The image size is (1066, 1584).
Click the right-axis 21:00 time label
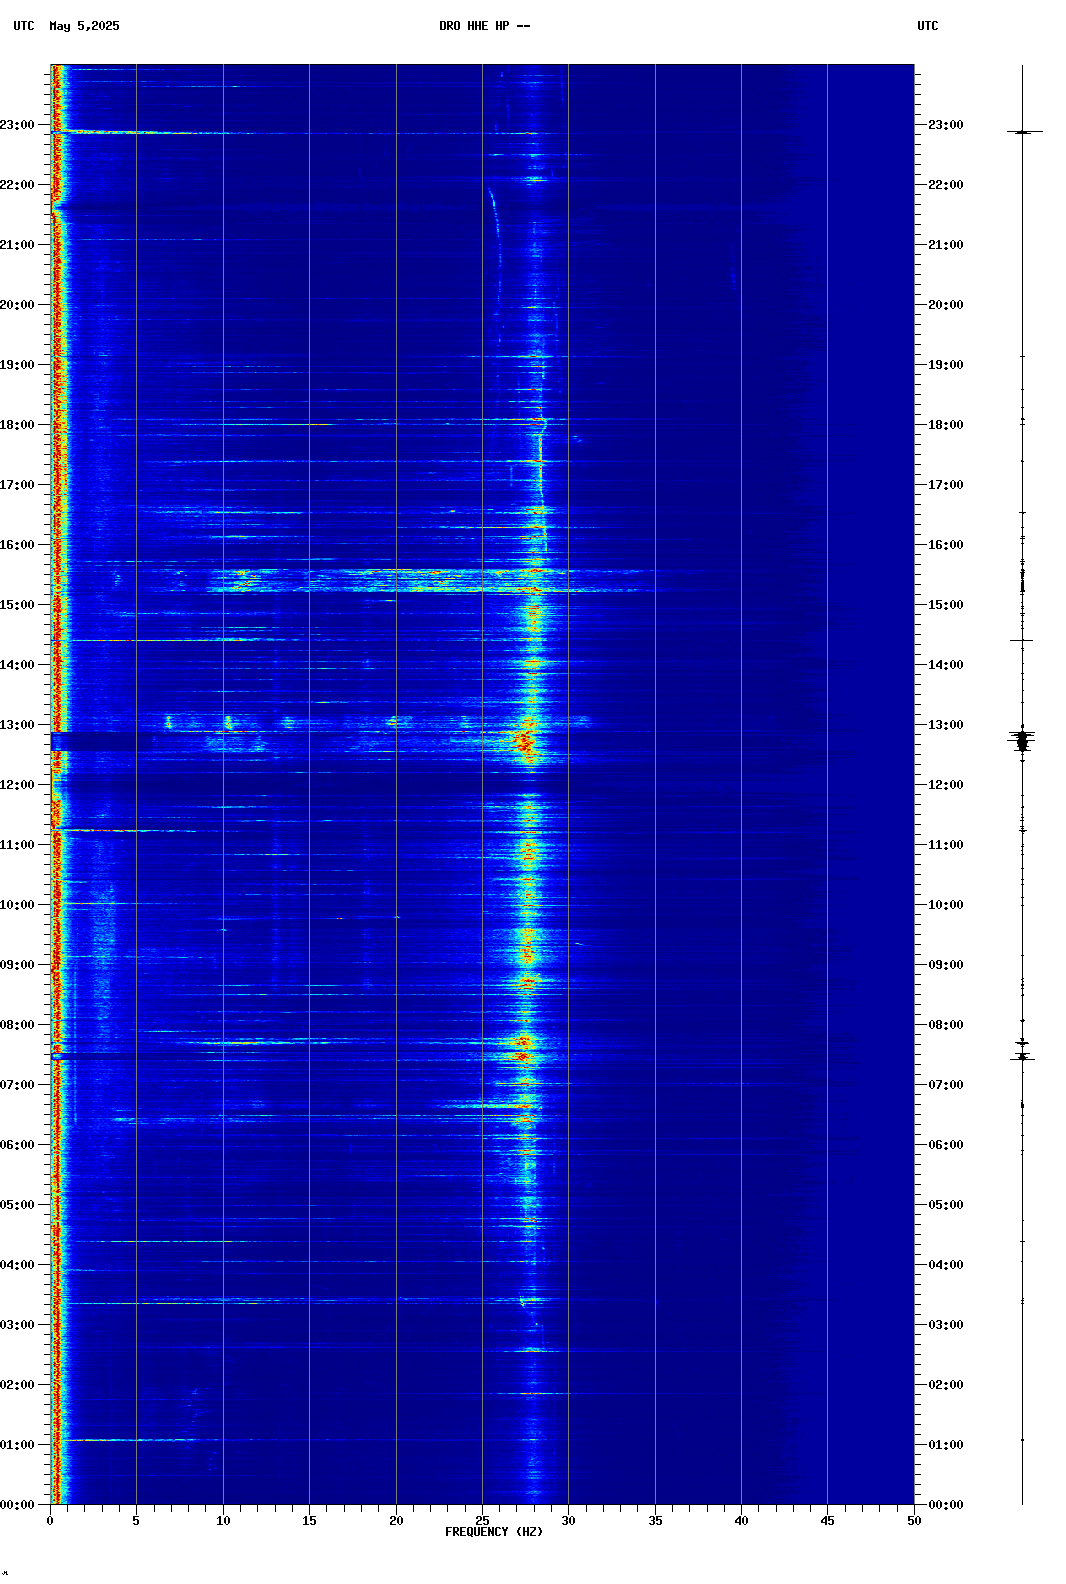click(946, 245)
